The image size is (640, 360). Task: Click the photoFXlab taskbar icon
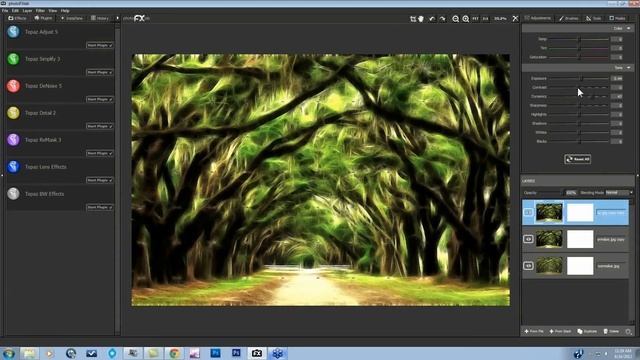tap(257, 353)
